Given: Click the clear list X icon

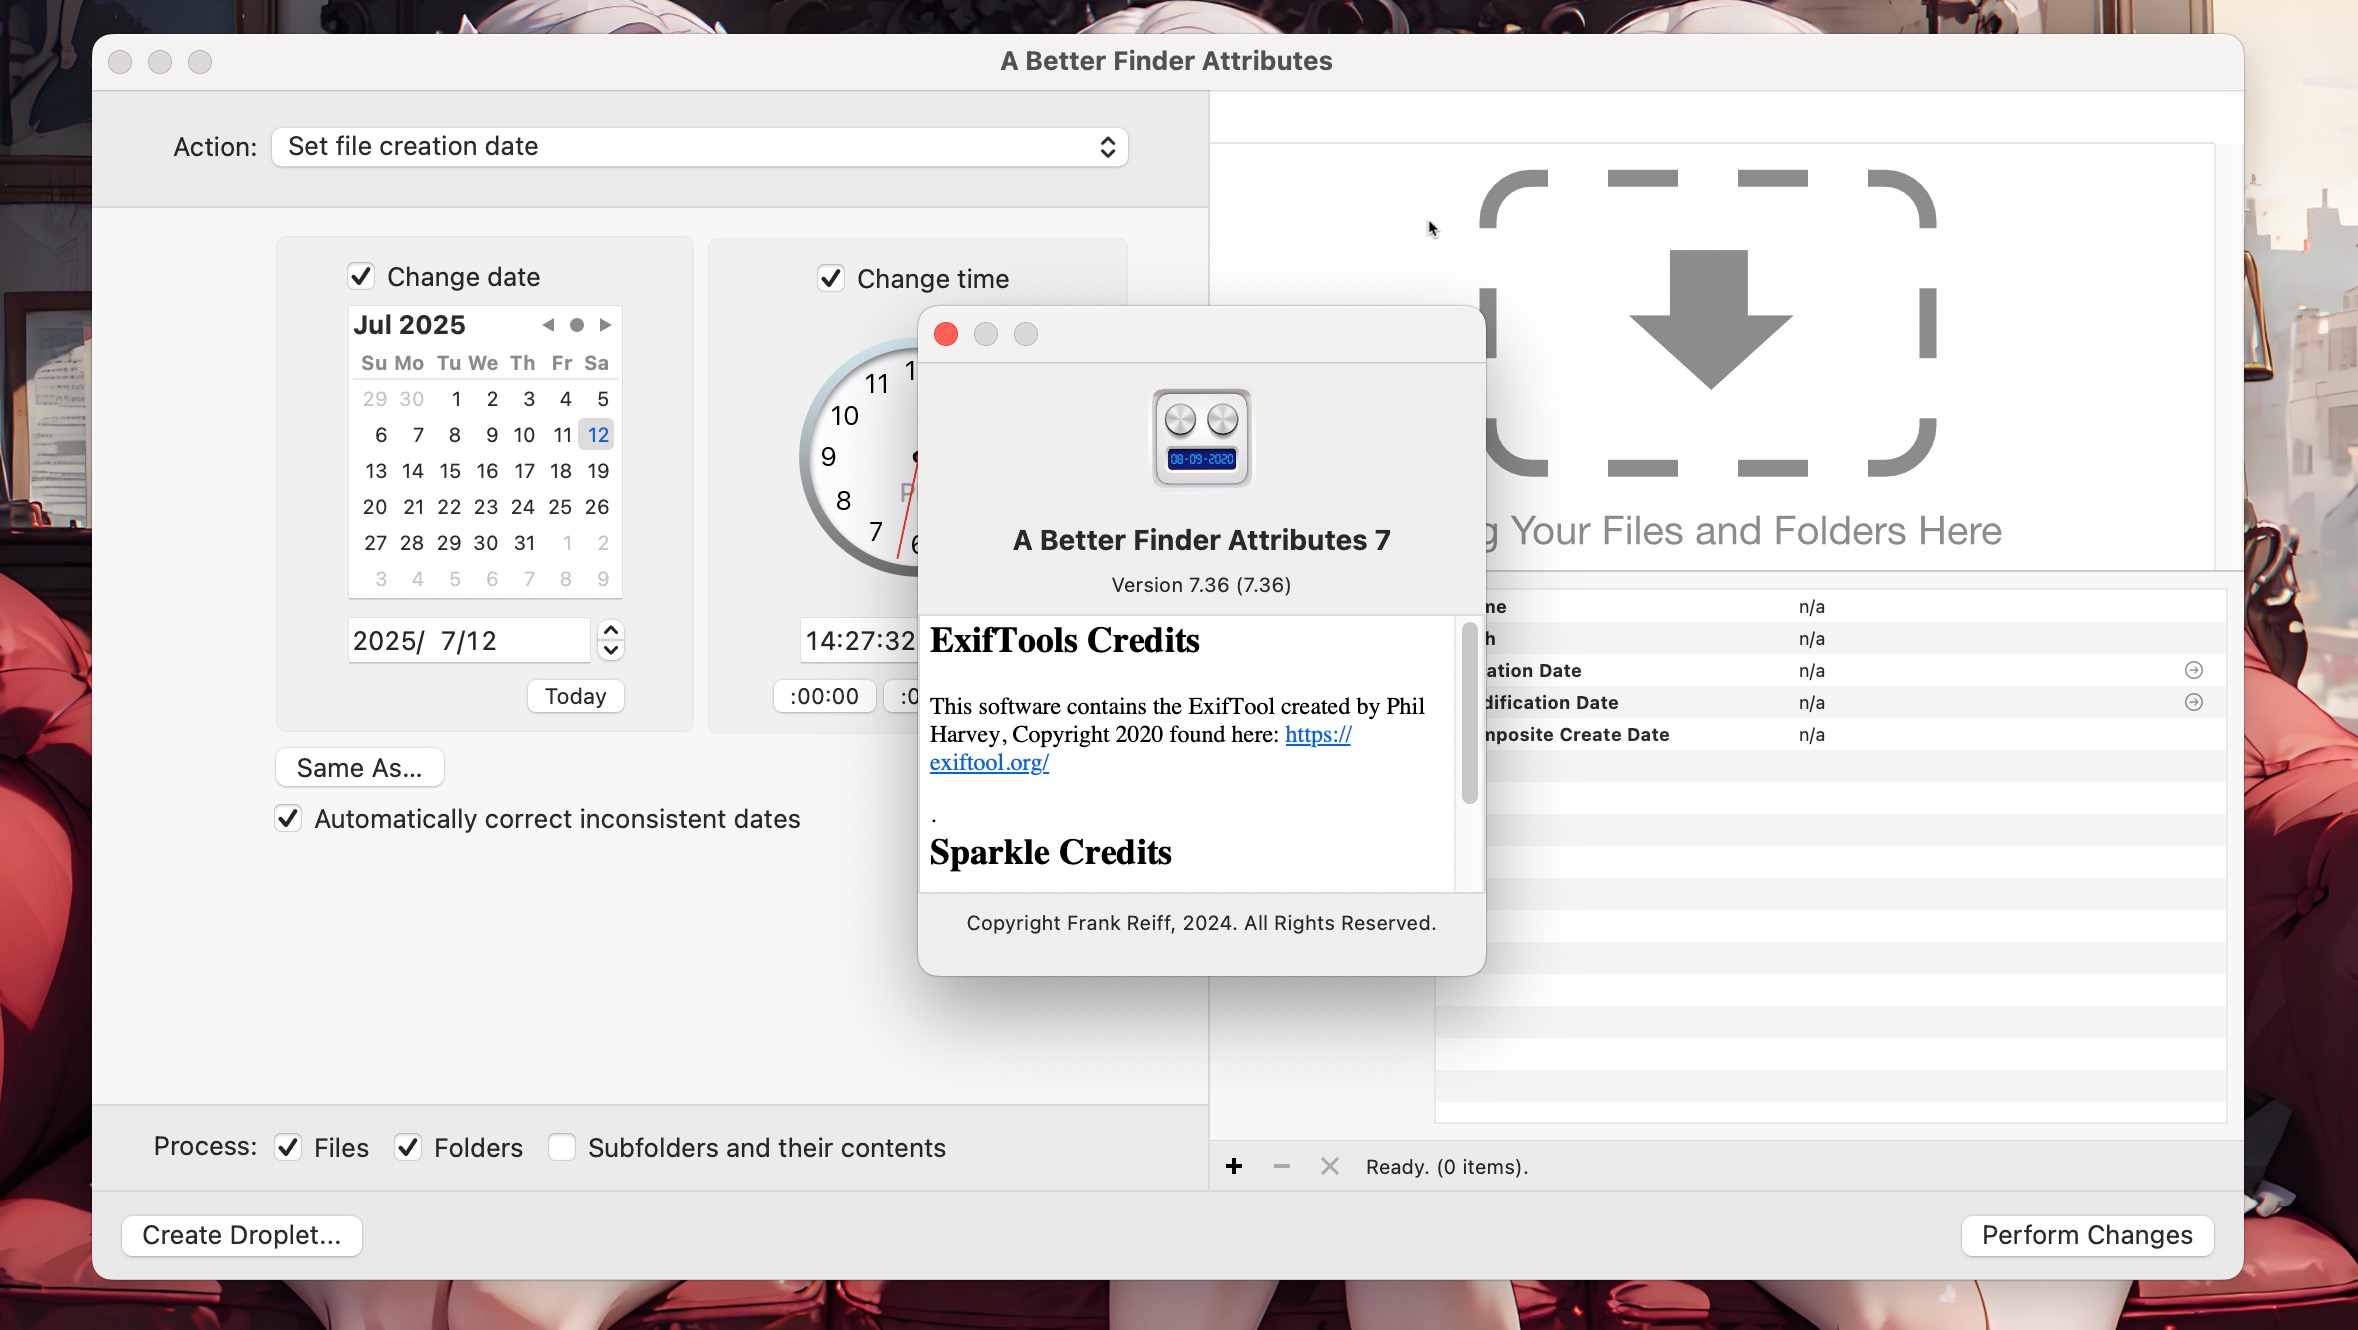Looking at the screenshot, I should tap(1329, 1166).
